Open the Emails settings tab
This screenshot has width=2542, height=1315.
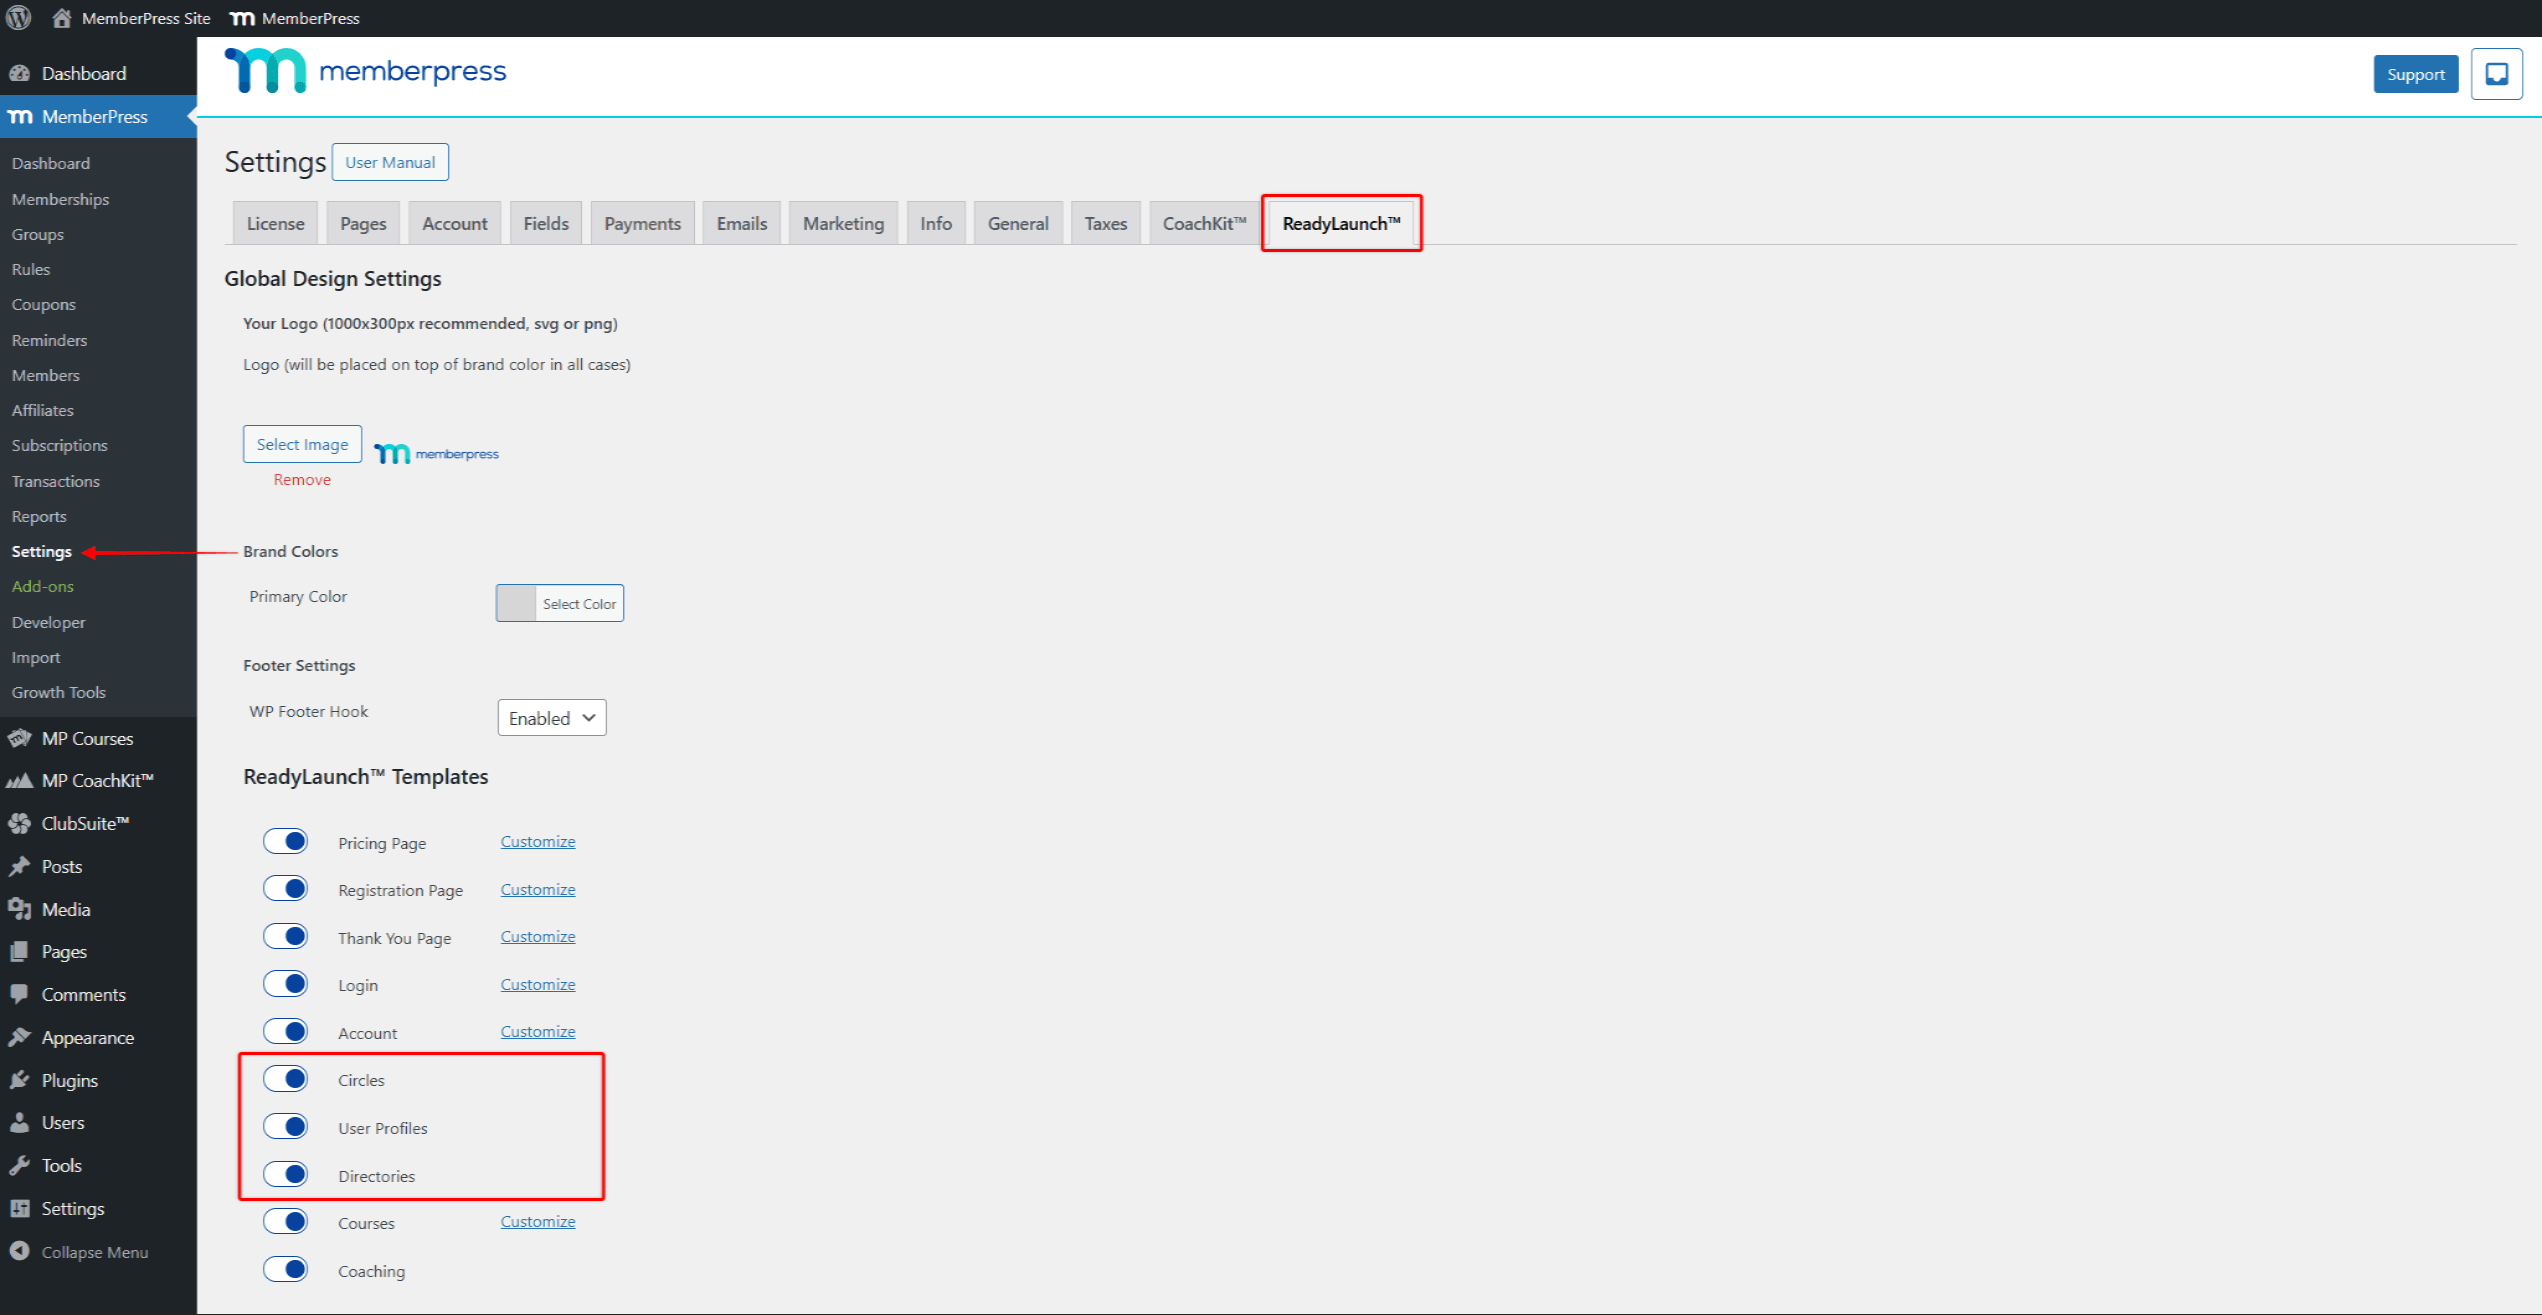point(741,223)
